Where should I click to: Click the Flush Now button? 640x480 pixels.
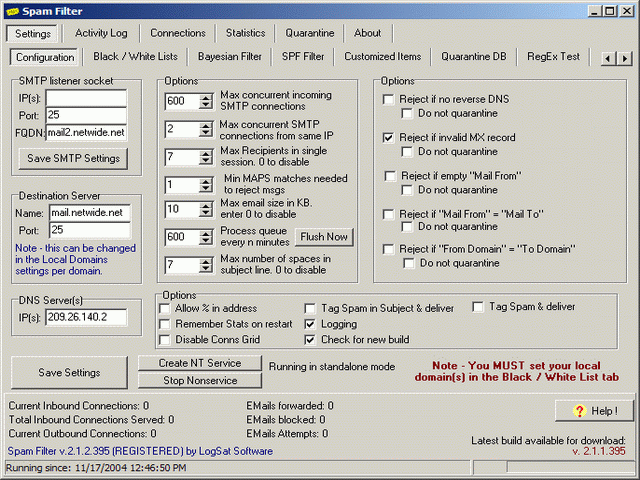point(324,237)
